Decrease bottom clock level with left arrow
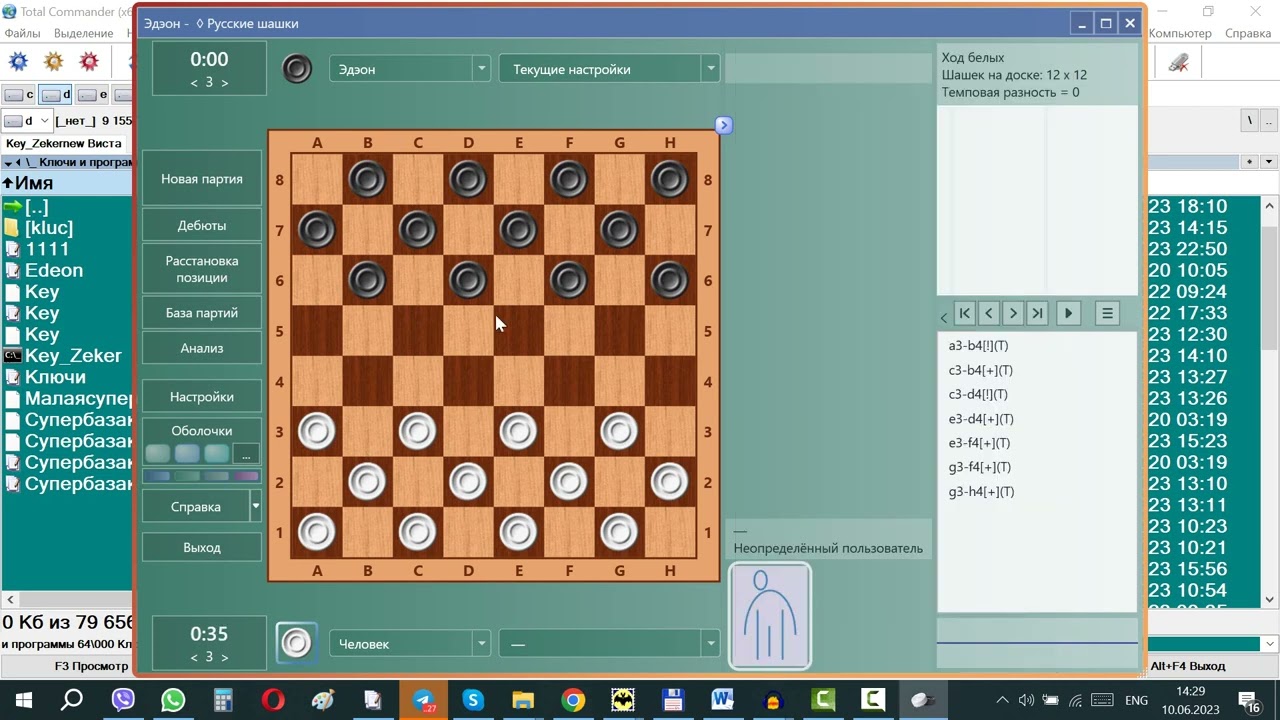 coord(194,658)
